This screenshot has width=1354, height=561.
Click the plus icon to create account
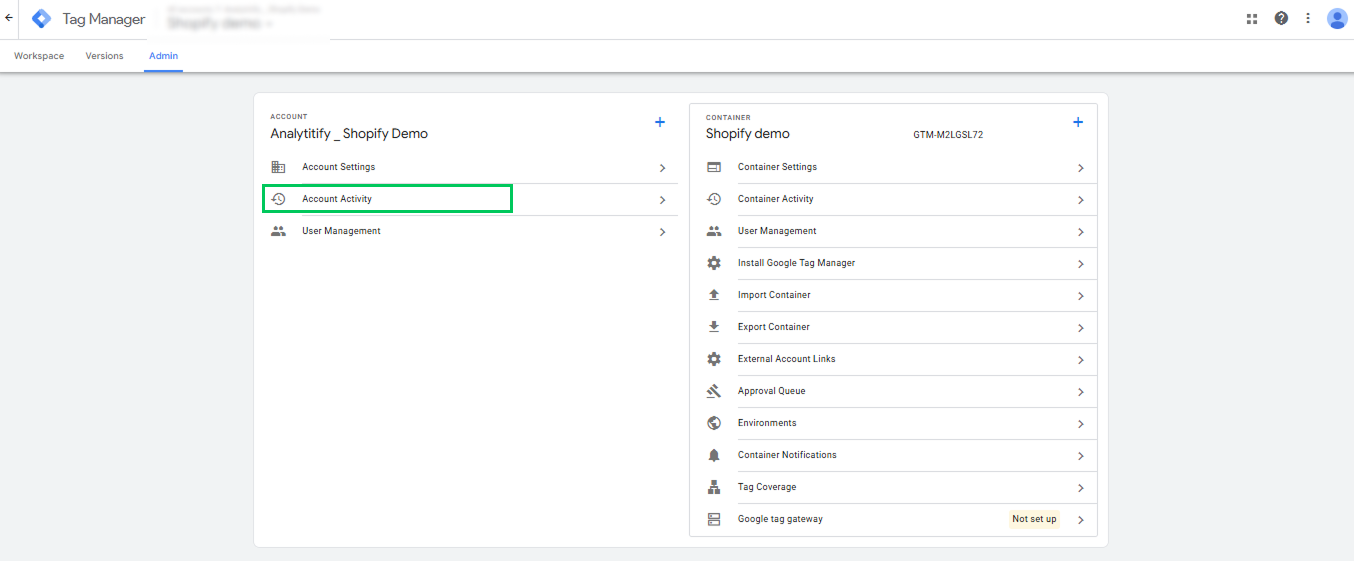coord(660,122)
